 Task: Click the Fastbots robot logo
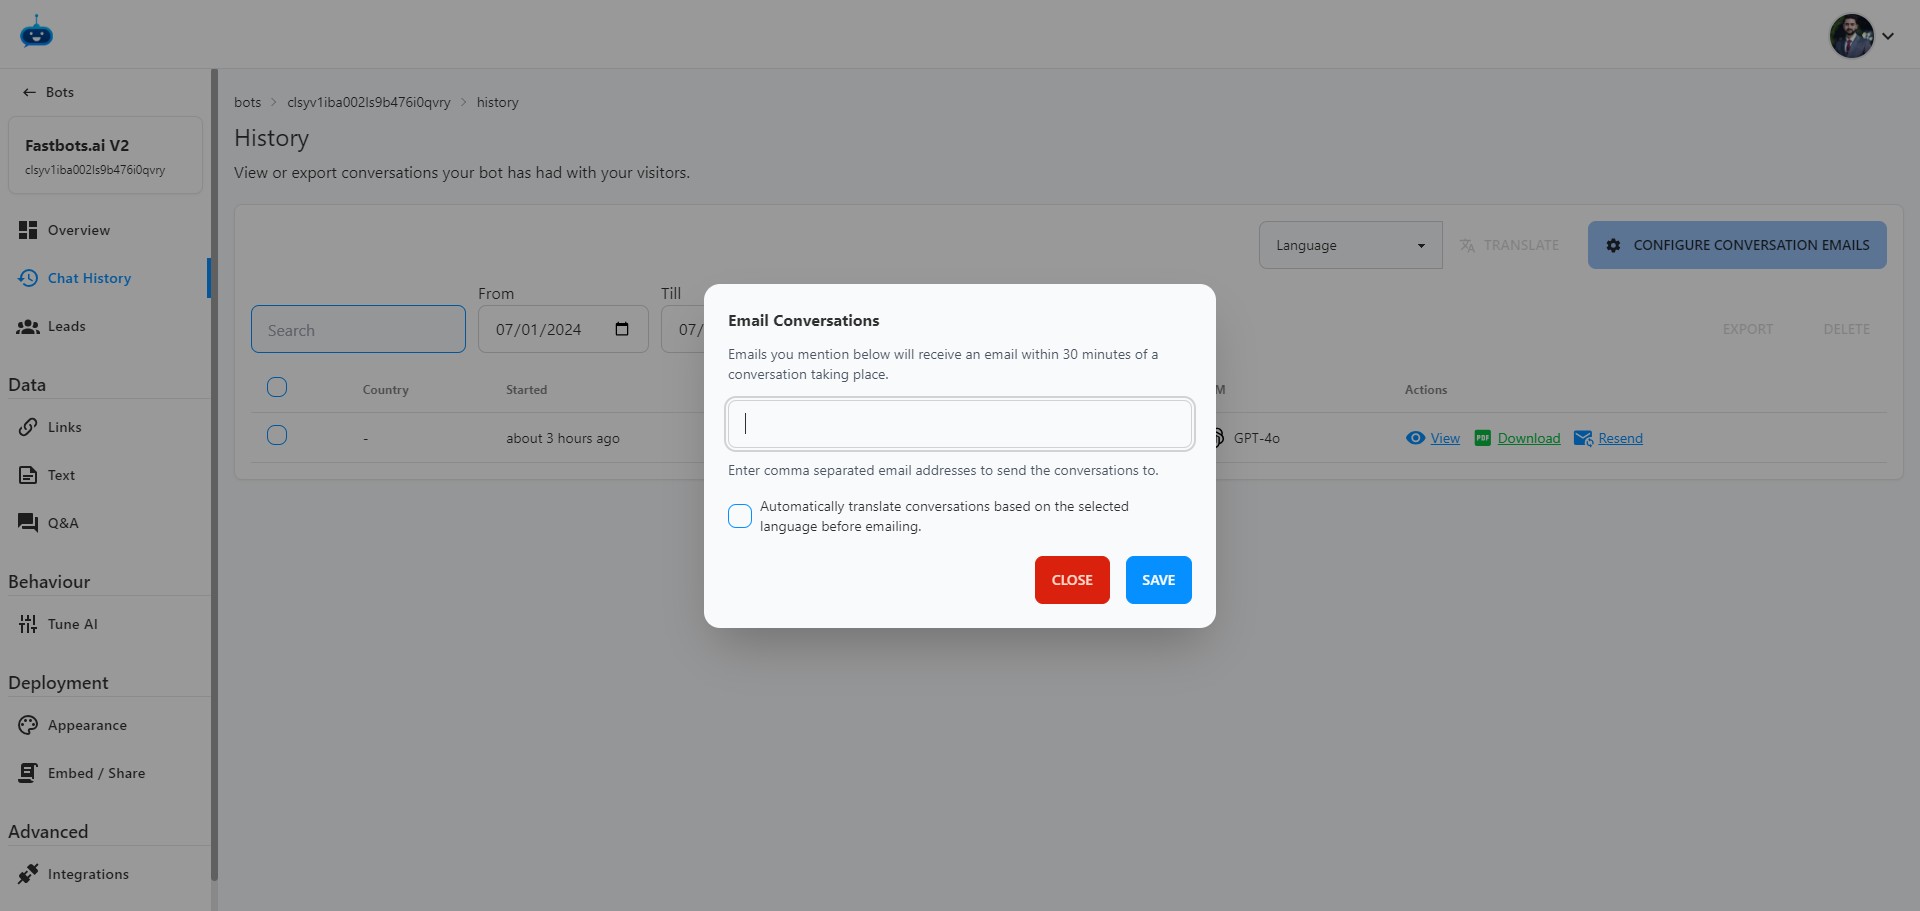coord(36,32)
